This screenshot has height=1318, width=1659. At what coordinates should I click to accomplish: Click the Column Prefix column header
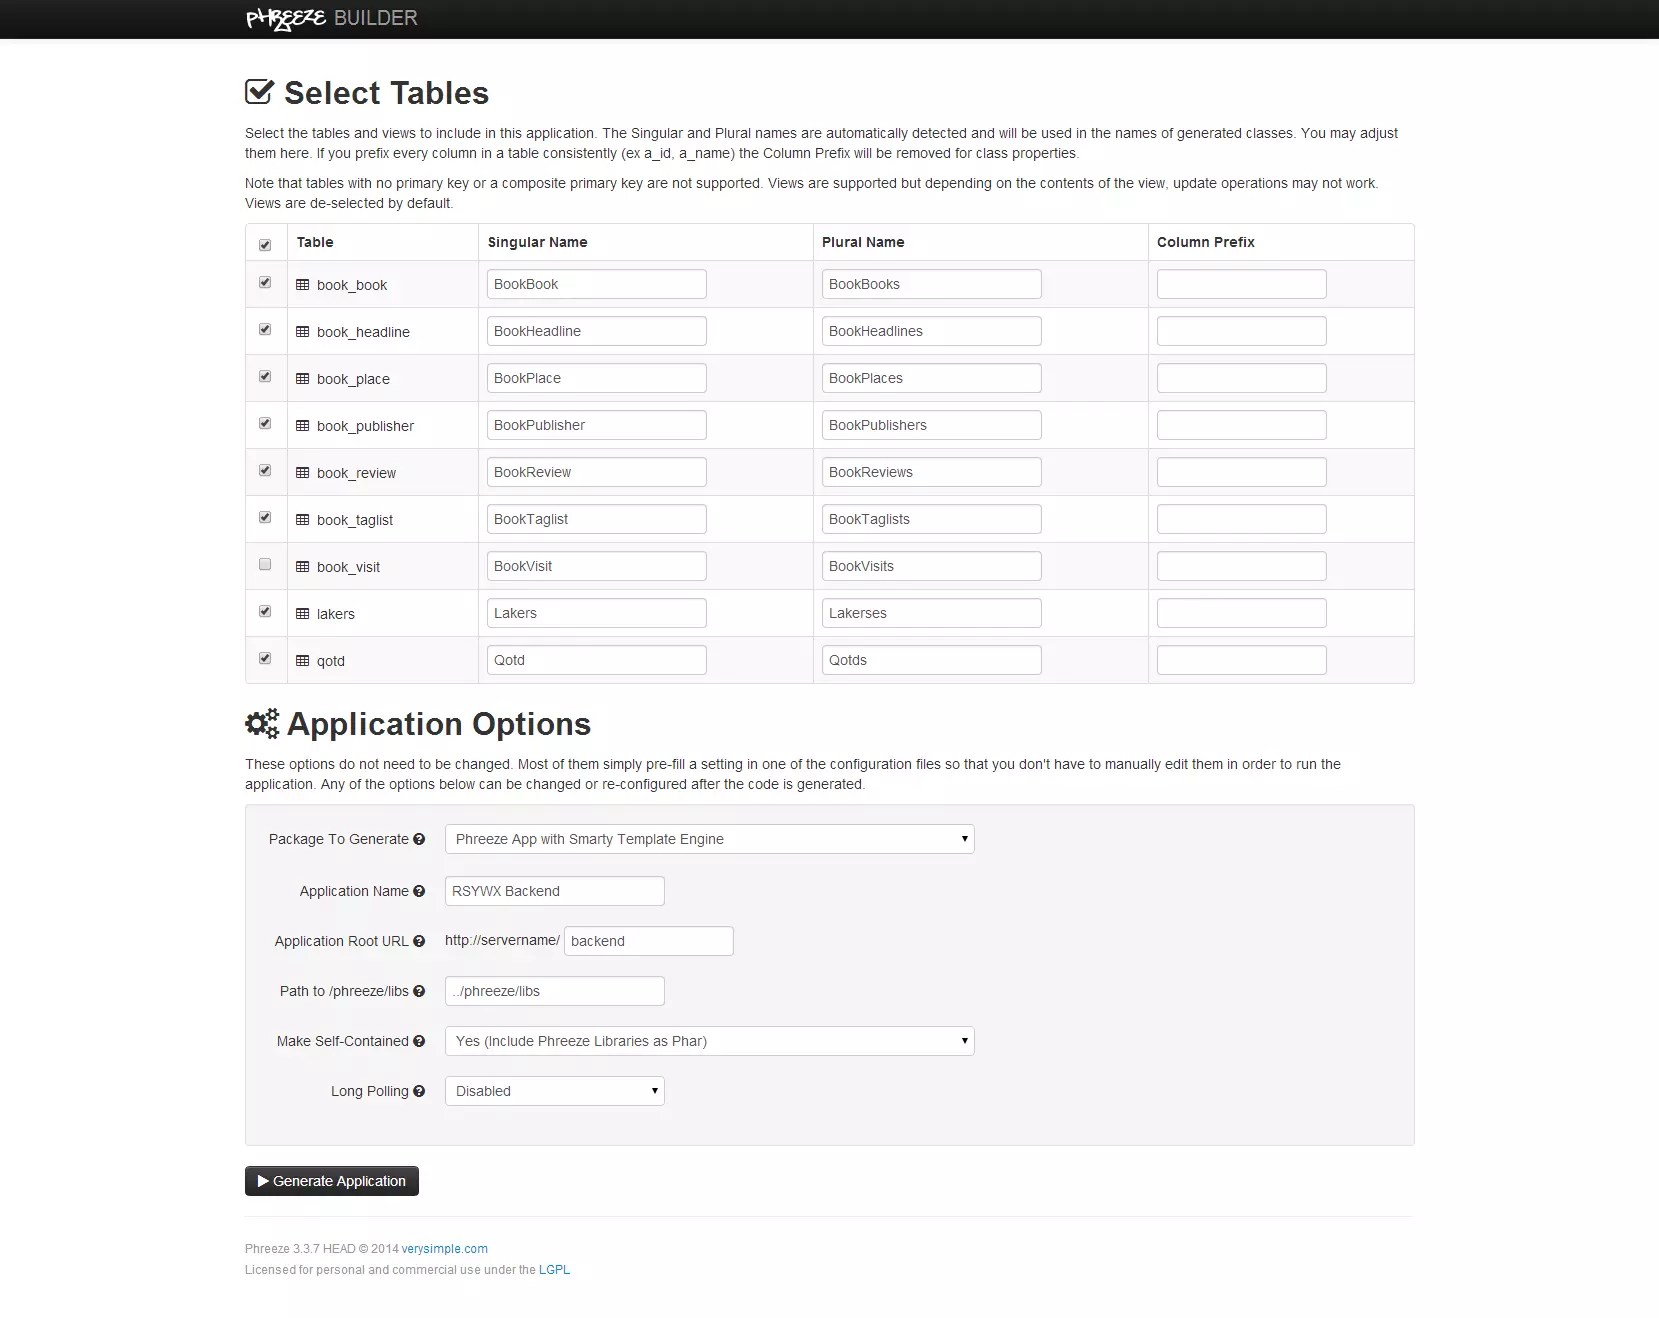(x=1205, y=242)
